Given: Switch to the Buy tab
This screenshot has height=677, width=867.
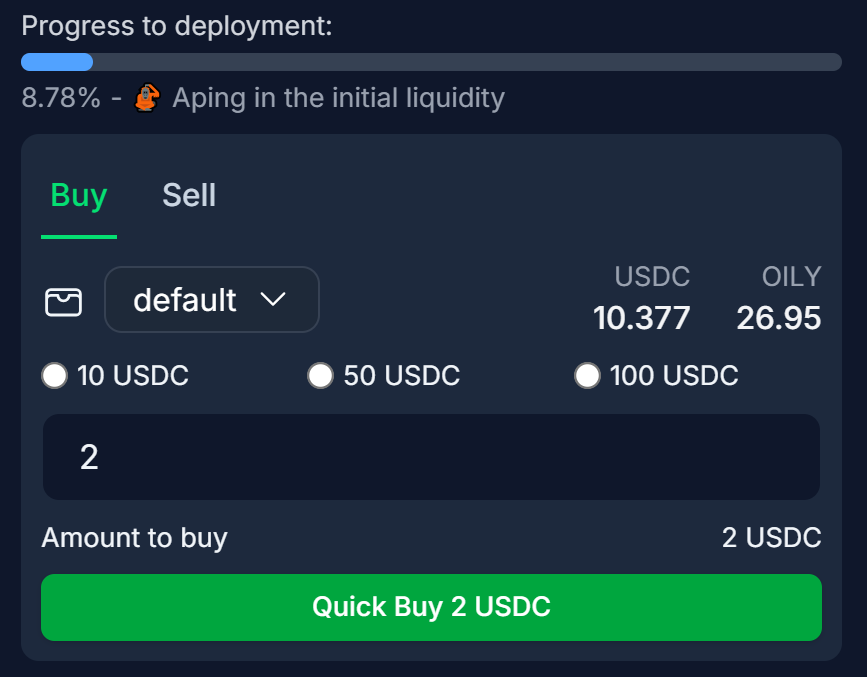Looking at the screenshot, I should pos(79,195).
